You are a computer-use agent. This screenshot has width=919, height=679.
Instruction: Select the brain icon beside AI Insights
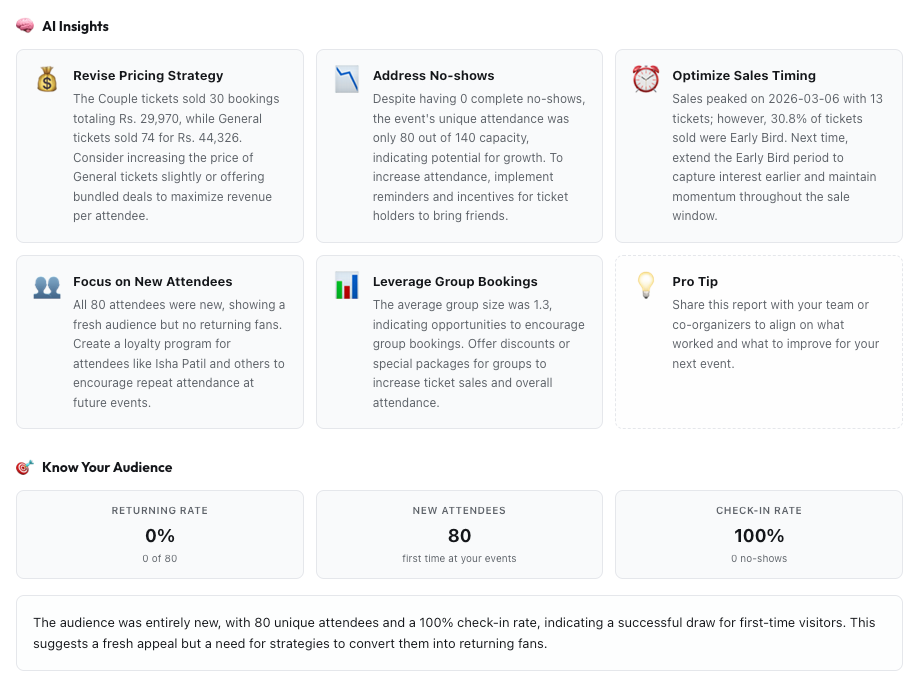click(25, 26)
